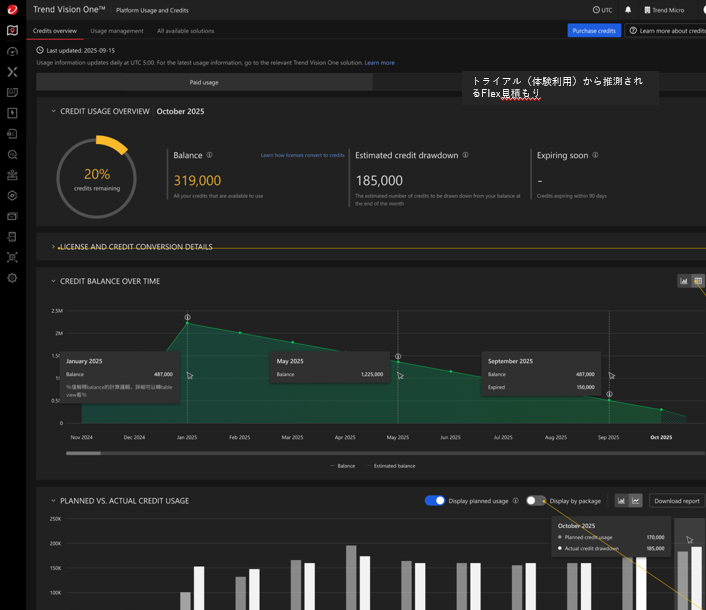This screenshot has width=706, height=610.
Task: Open the folder-tab icon below the X icon
Action: (x=12, y=92)
